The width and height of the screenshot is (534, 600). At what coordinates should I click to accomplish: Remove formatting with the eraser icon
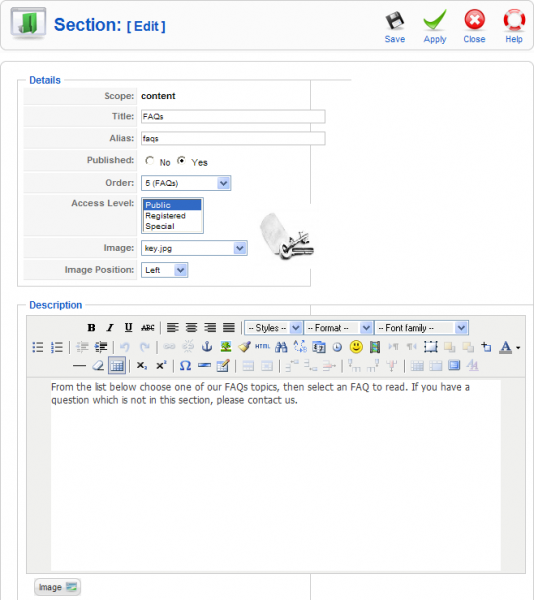(98, 366)
